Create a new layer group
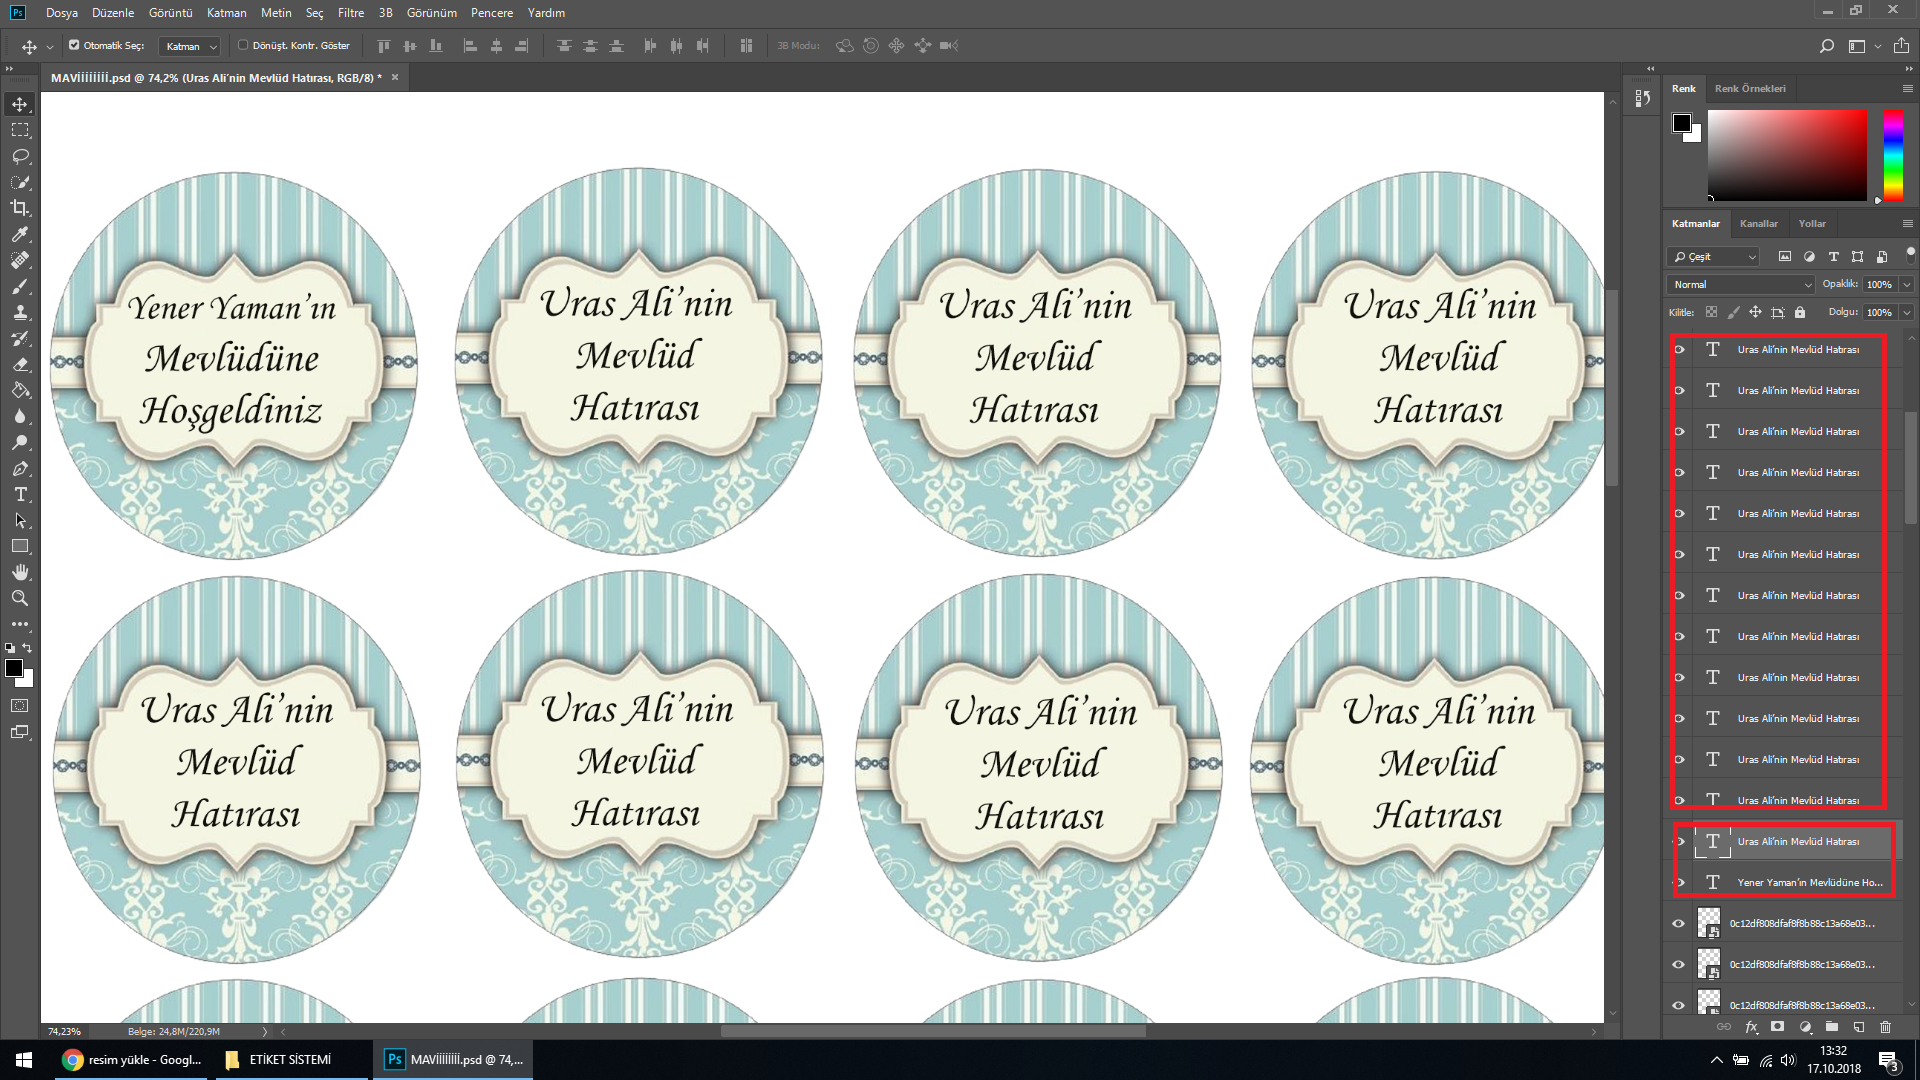The height and width of the screenshot is (1080, 1920). point(1832,1027)
